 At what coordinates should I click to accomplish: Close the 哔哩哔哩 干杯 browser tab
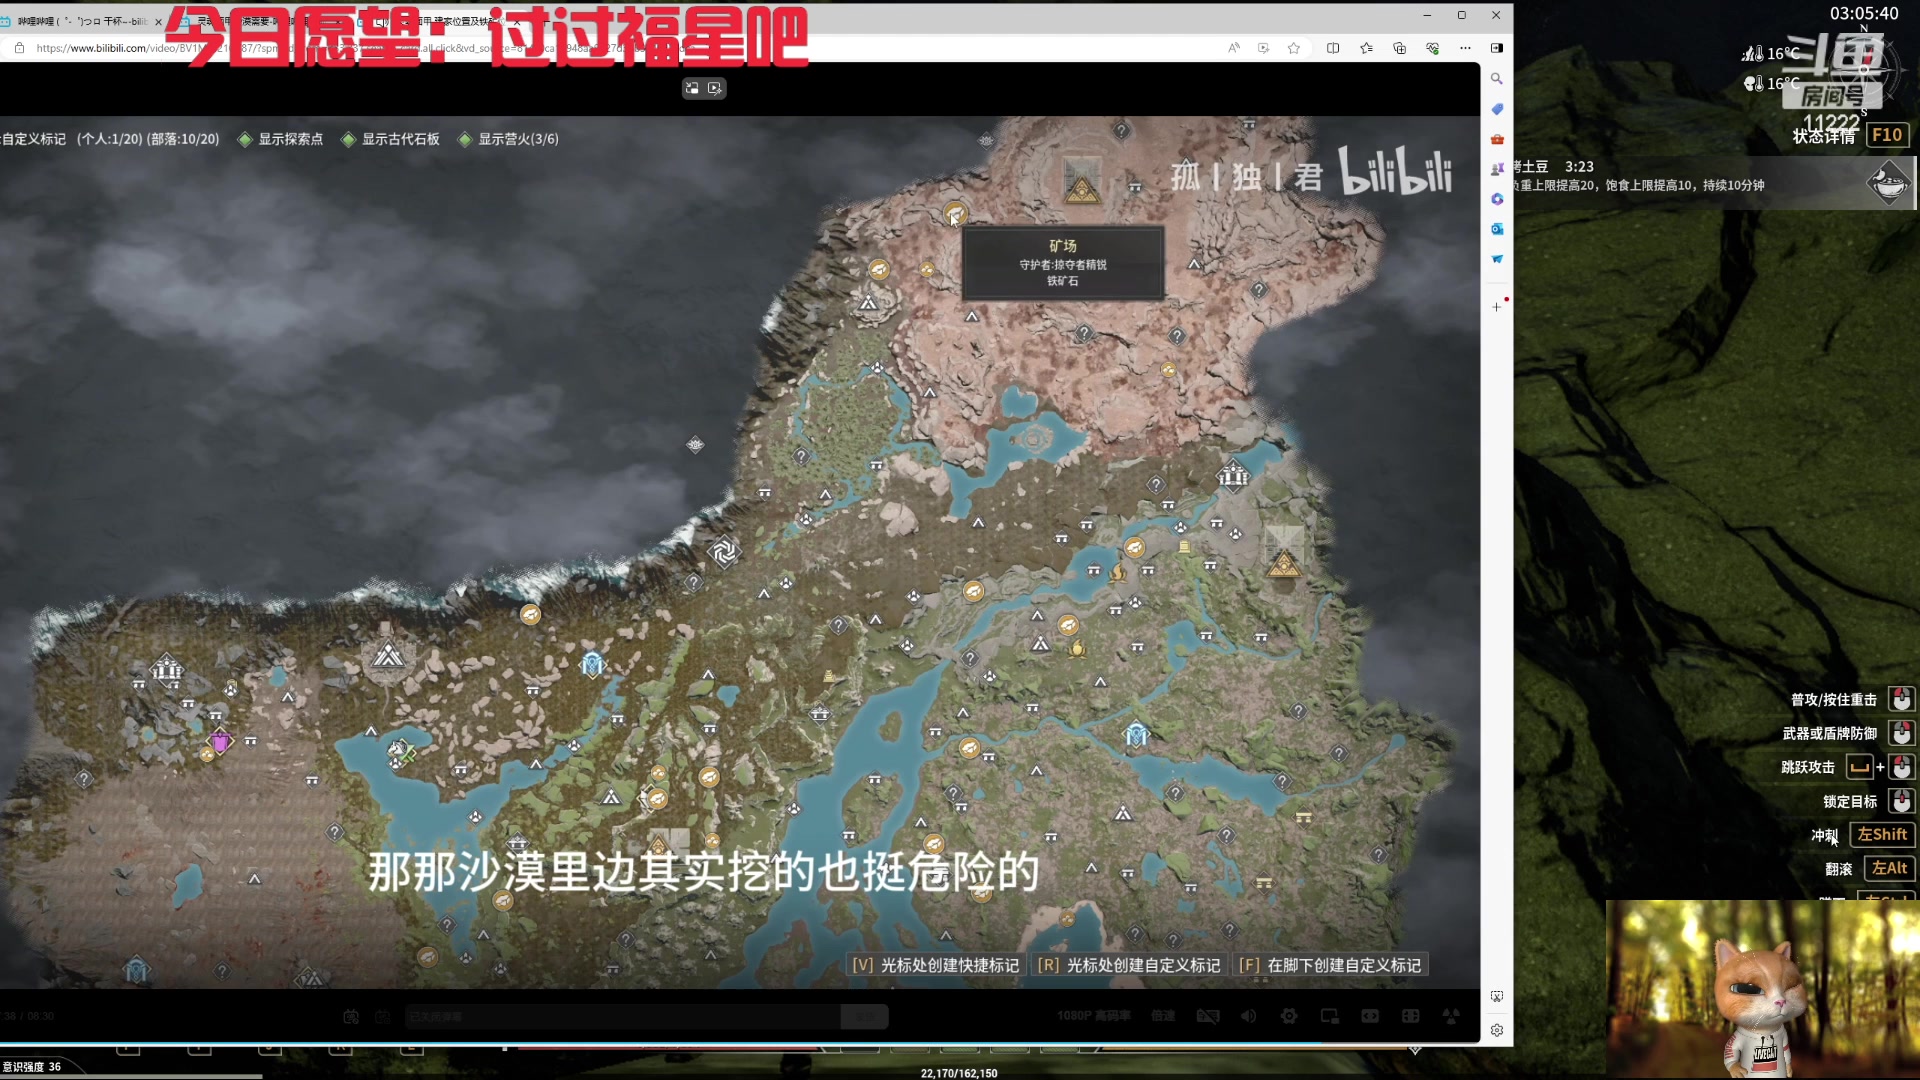[x=158, y=21]
